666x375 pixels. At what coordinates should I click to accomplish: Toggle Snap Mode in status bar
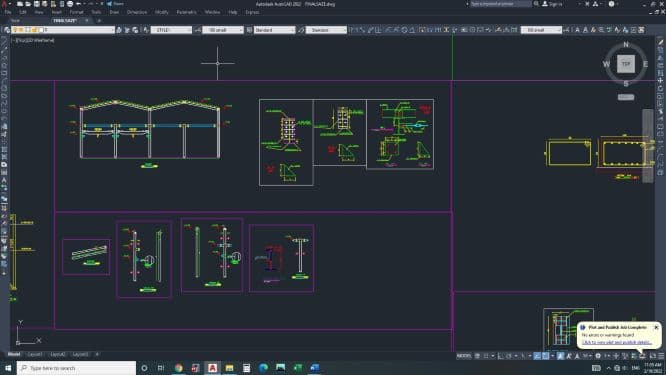[486, 356]
